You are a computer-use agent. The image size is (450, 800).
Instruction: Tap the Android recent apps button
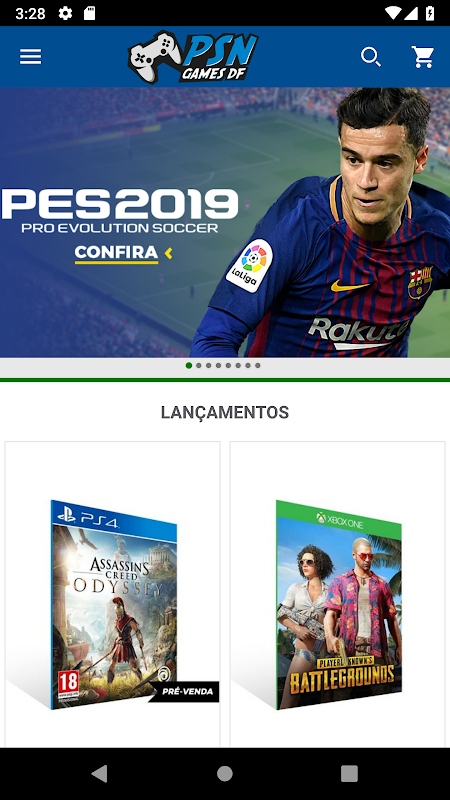pos(349,773)
